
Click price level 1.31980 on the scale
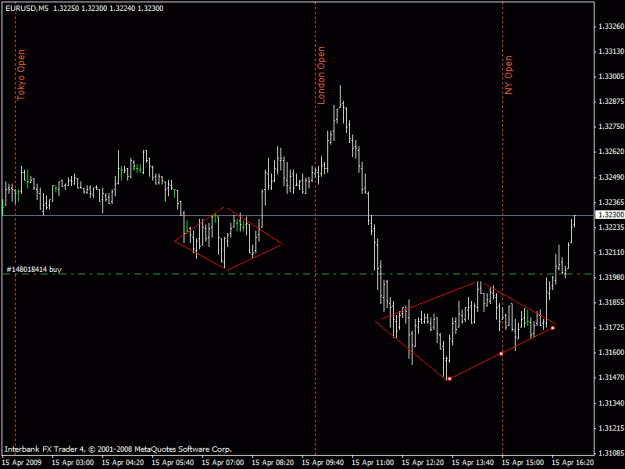click(611, 277)
